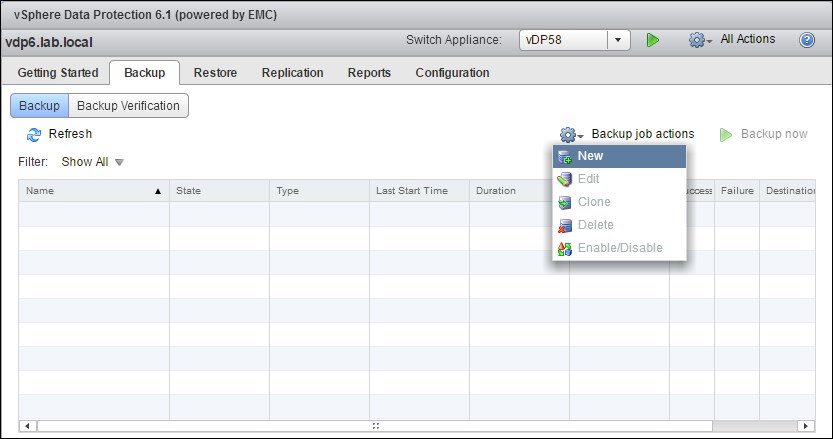Click the Refresh arrows icon
The height and width of the screenshot is (439, 833).
click(34, 134)
